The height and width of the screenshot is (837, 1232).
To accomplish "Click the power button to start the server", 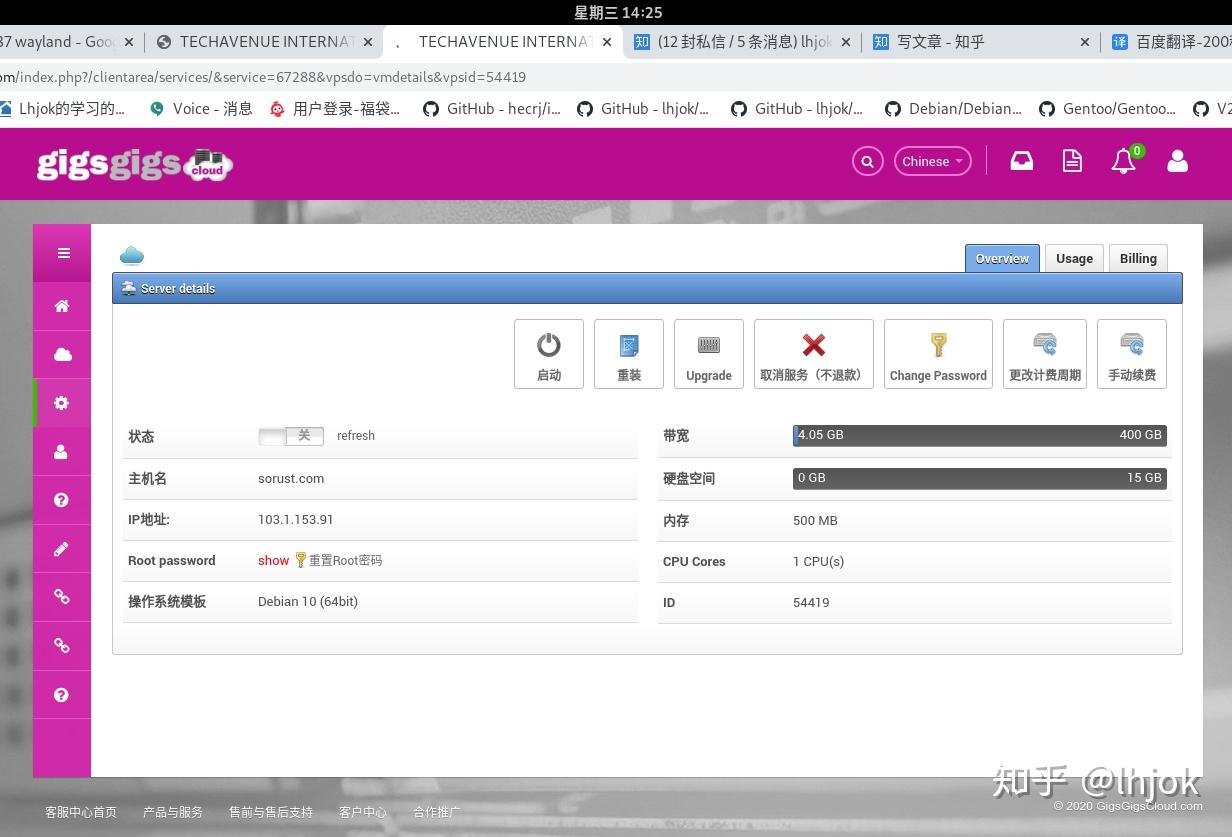I will click(x=548, y=353).
